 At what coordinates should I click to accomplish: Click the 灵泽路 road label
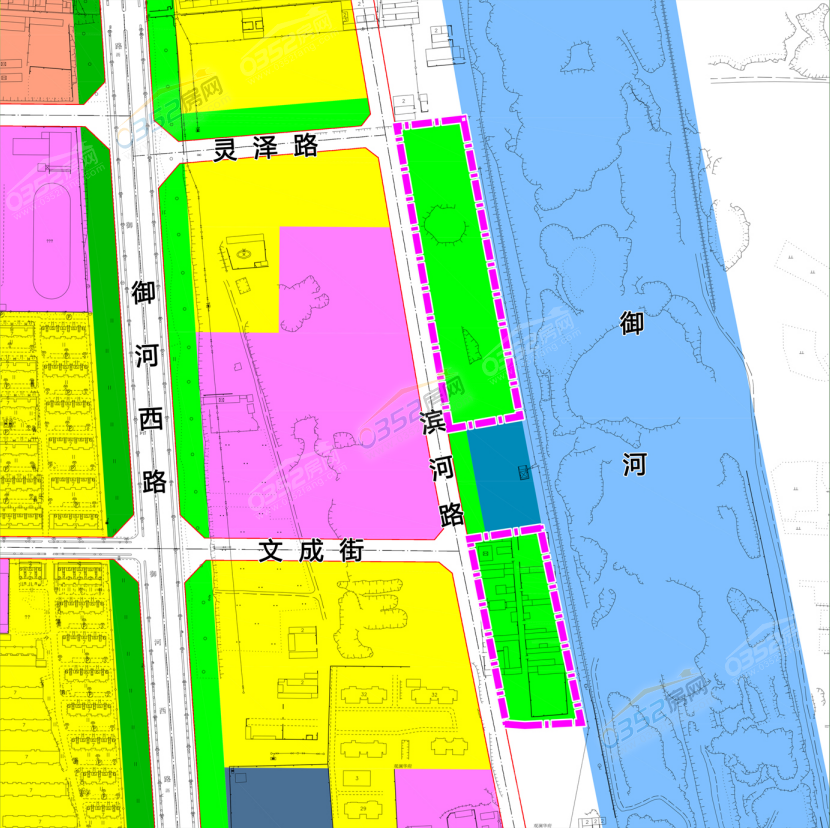coord(266,147)
